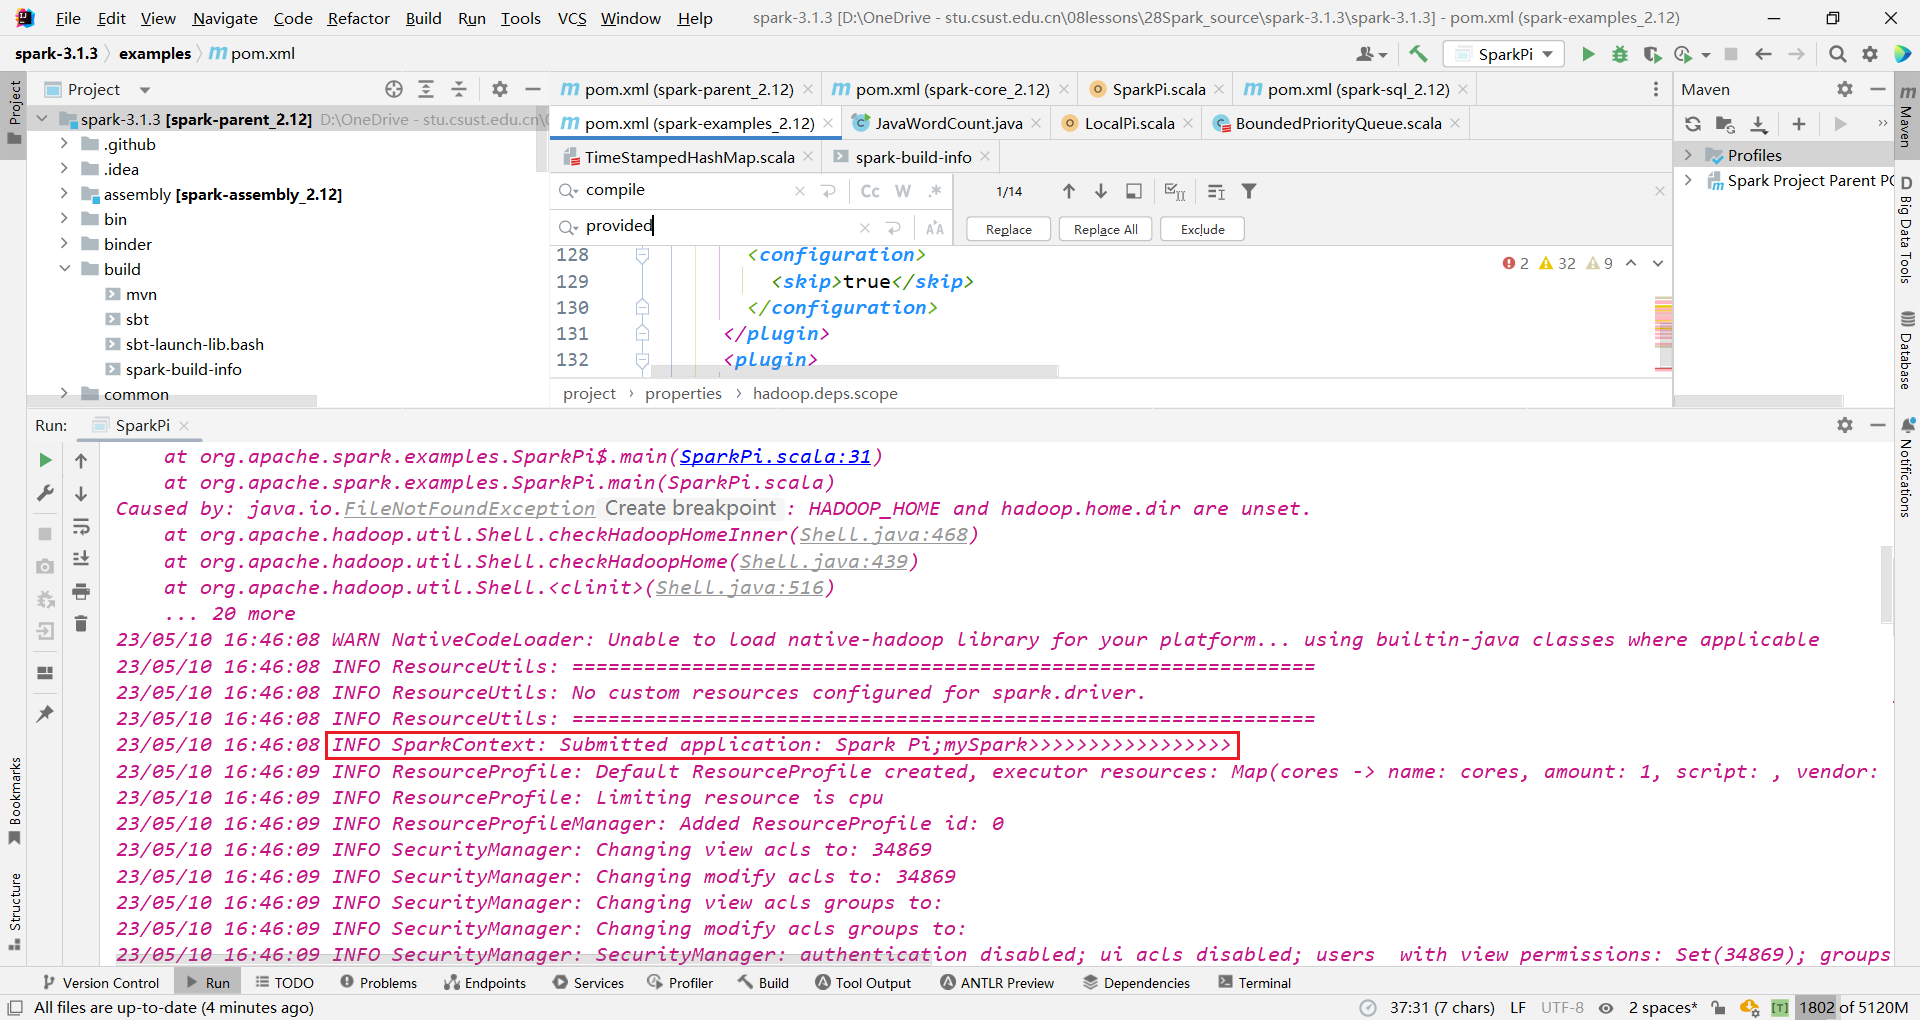Image resolution: width=1920 pixels, height=1020 pixels.
Task: Reload all Maven projects
Action: point(1692,124)
